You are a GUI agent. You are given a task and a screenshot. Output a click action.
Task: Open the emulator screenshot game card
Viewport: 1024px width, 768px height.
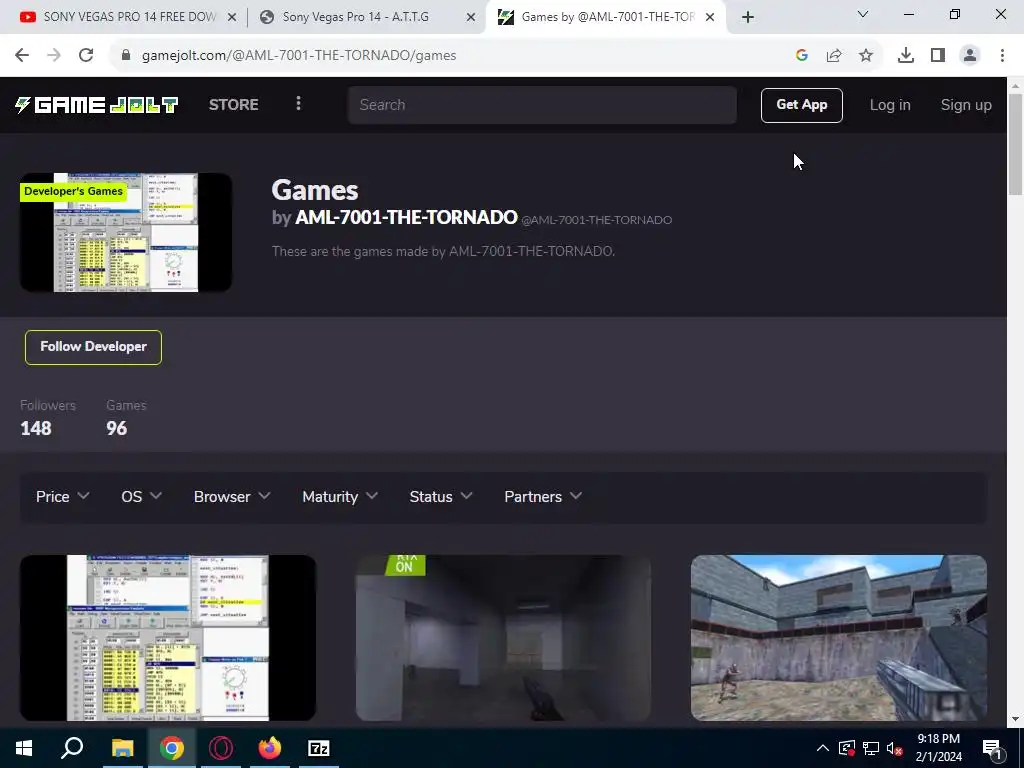[x=168, y=638]
